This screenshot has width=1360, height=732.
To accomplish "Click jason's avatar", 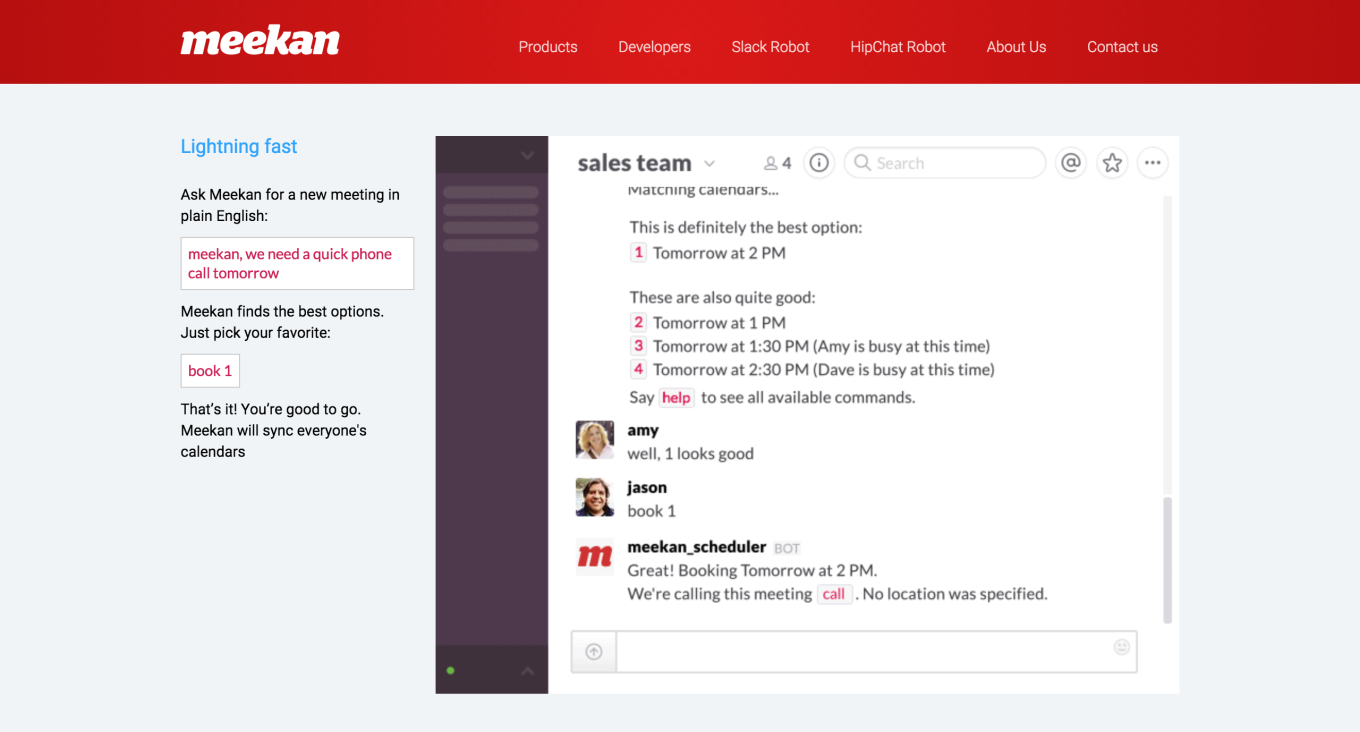I will (595, 497).
